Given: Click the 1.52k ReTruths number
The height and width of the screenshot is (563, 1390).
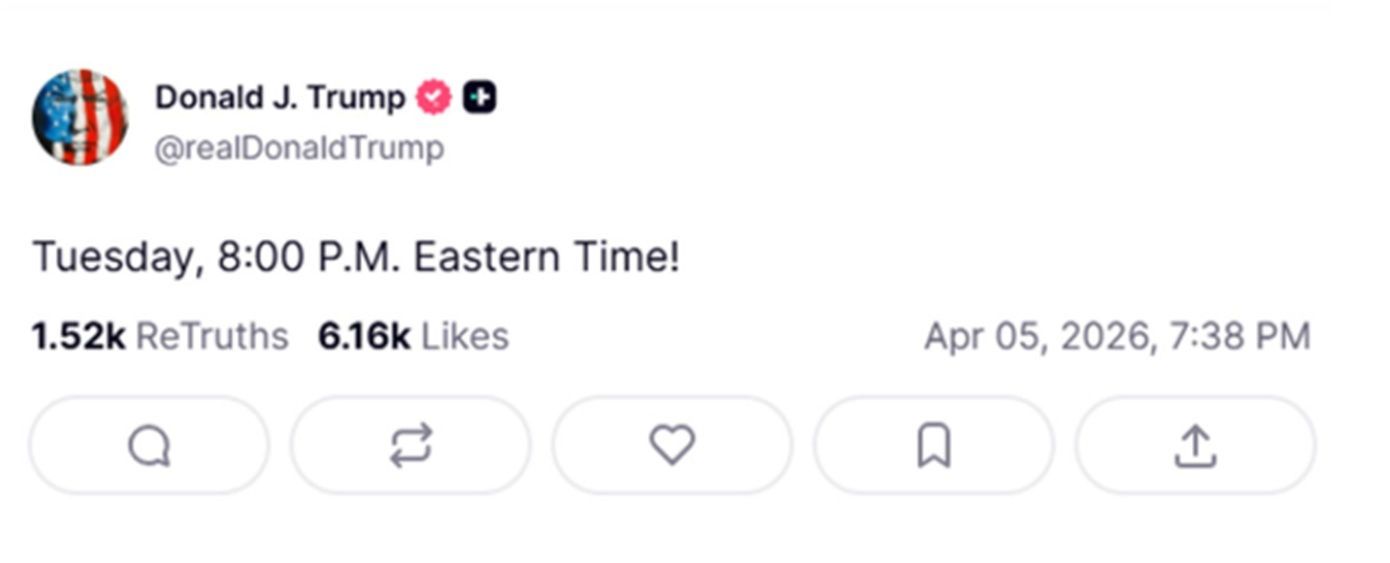Looking at the screenshot, I should (x=78, y=336).
